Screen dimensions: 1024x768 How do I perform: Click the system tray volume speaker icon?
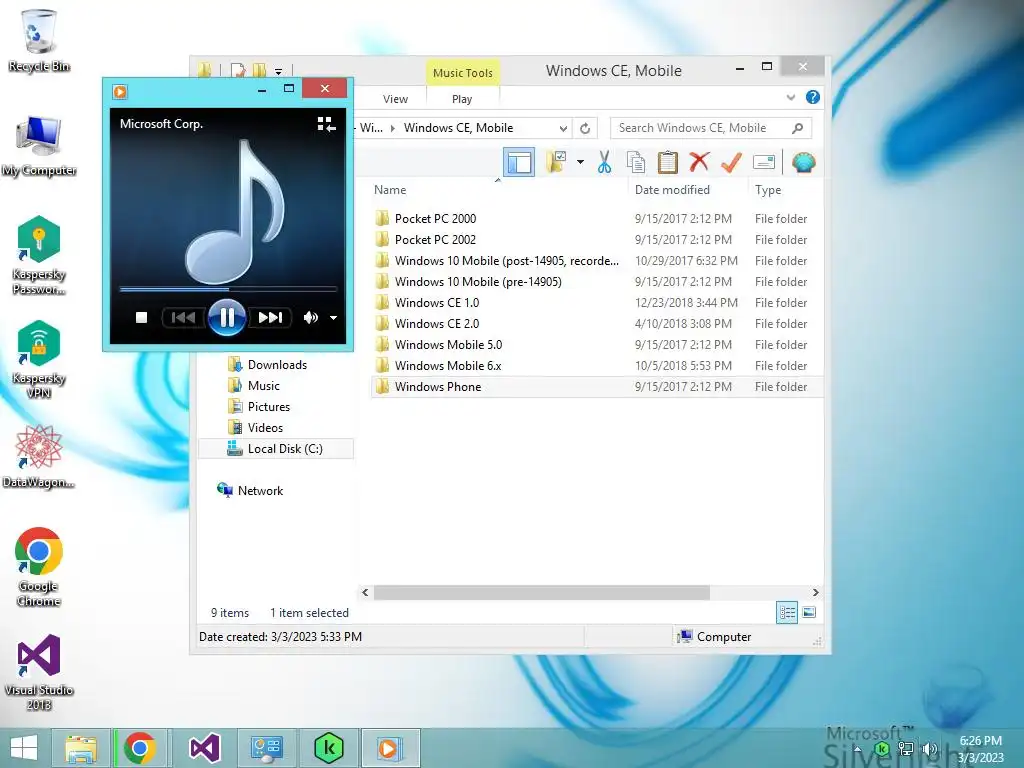point(930,748)
